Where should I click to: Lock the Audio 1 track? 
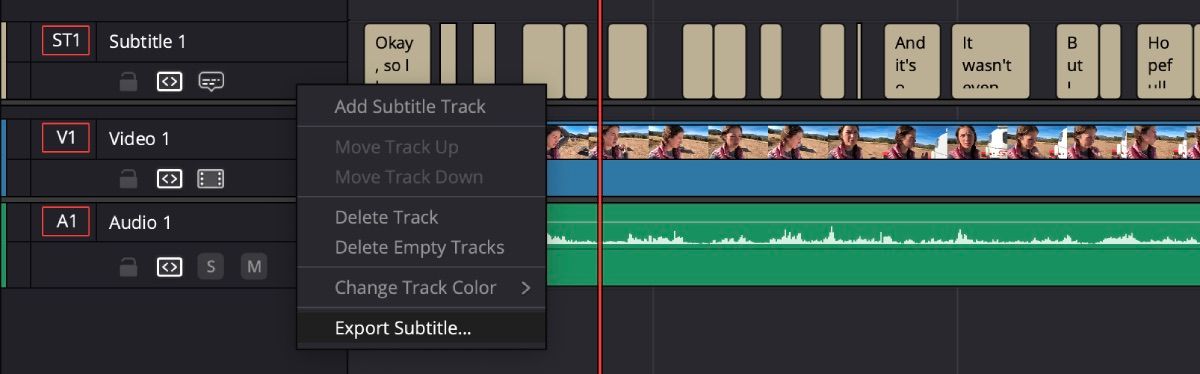point(128,267)
